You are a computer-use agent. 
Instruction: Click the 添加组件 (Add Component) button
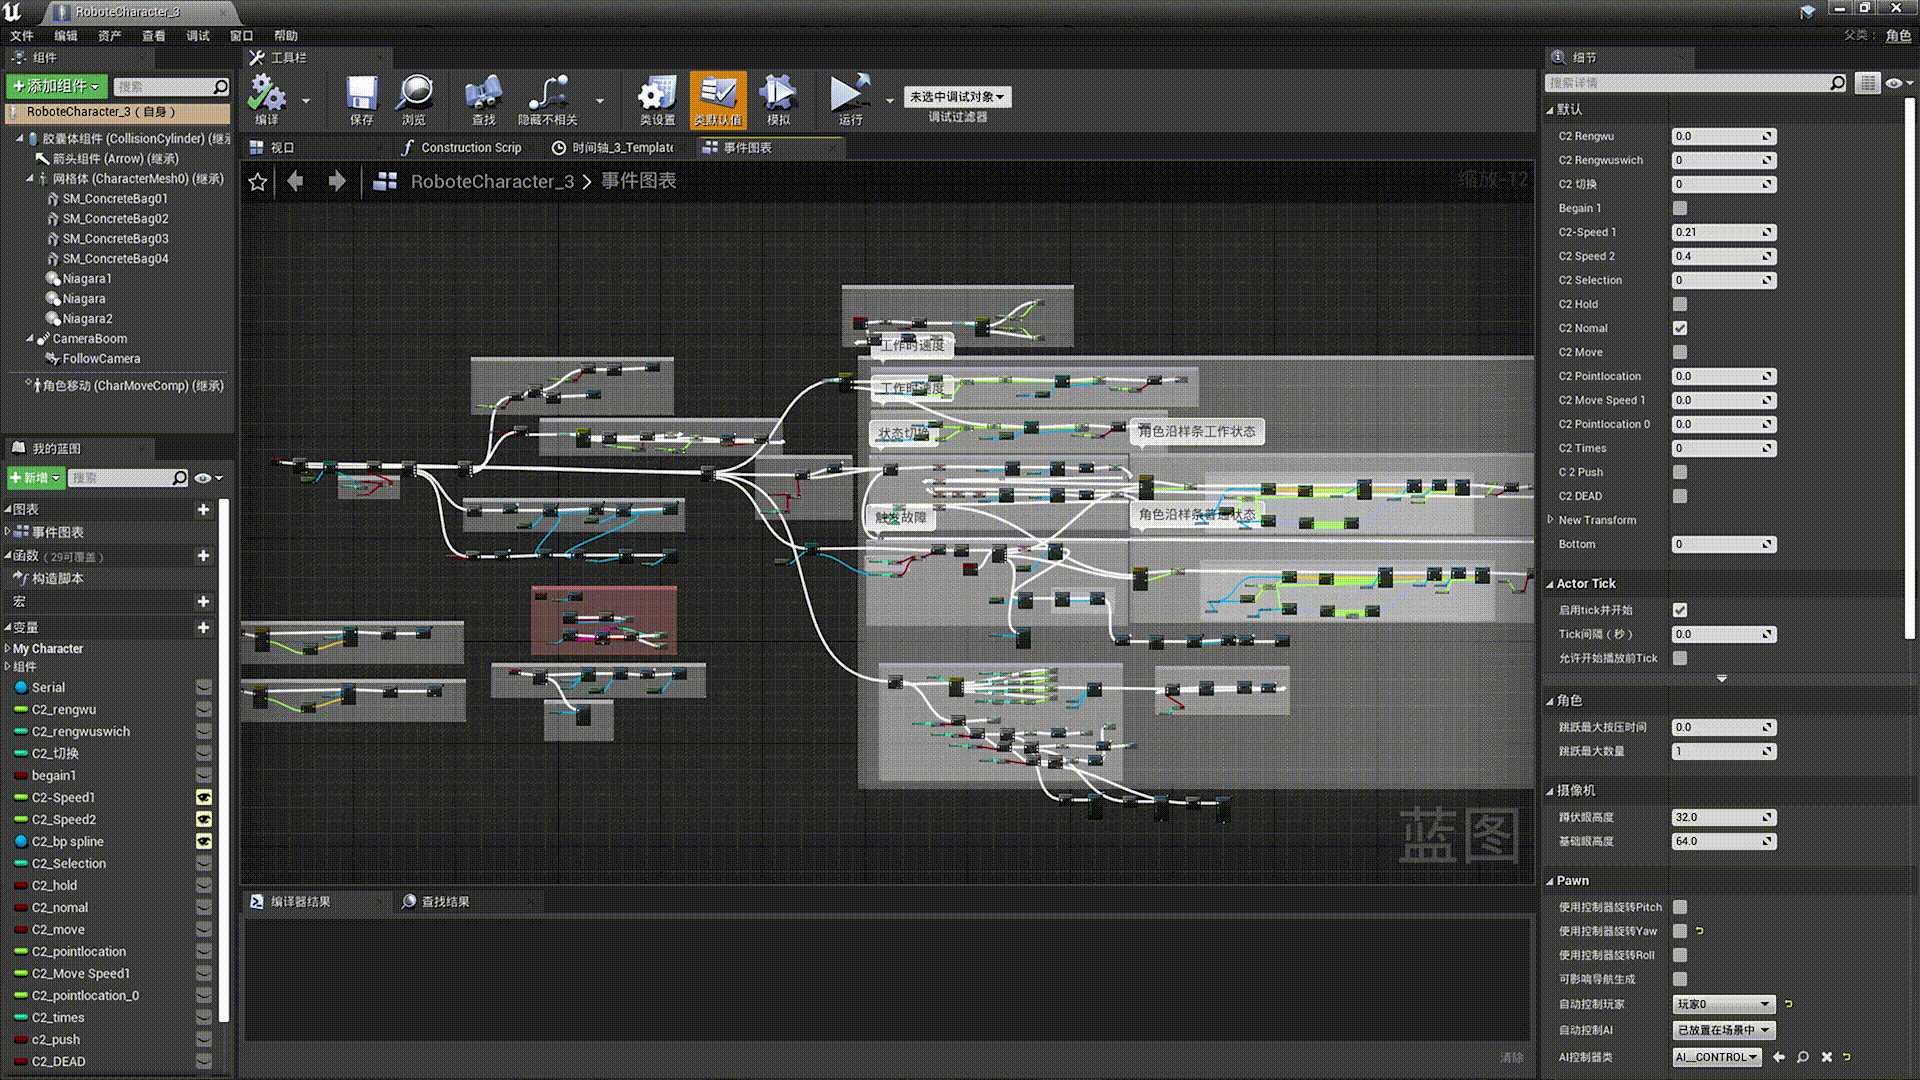point(56,86)
